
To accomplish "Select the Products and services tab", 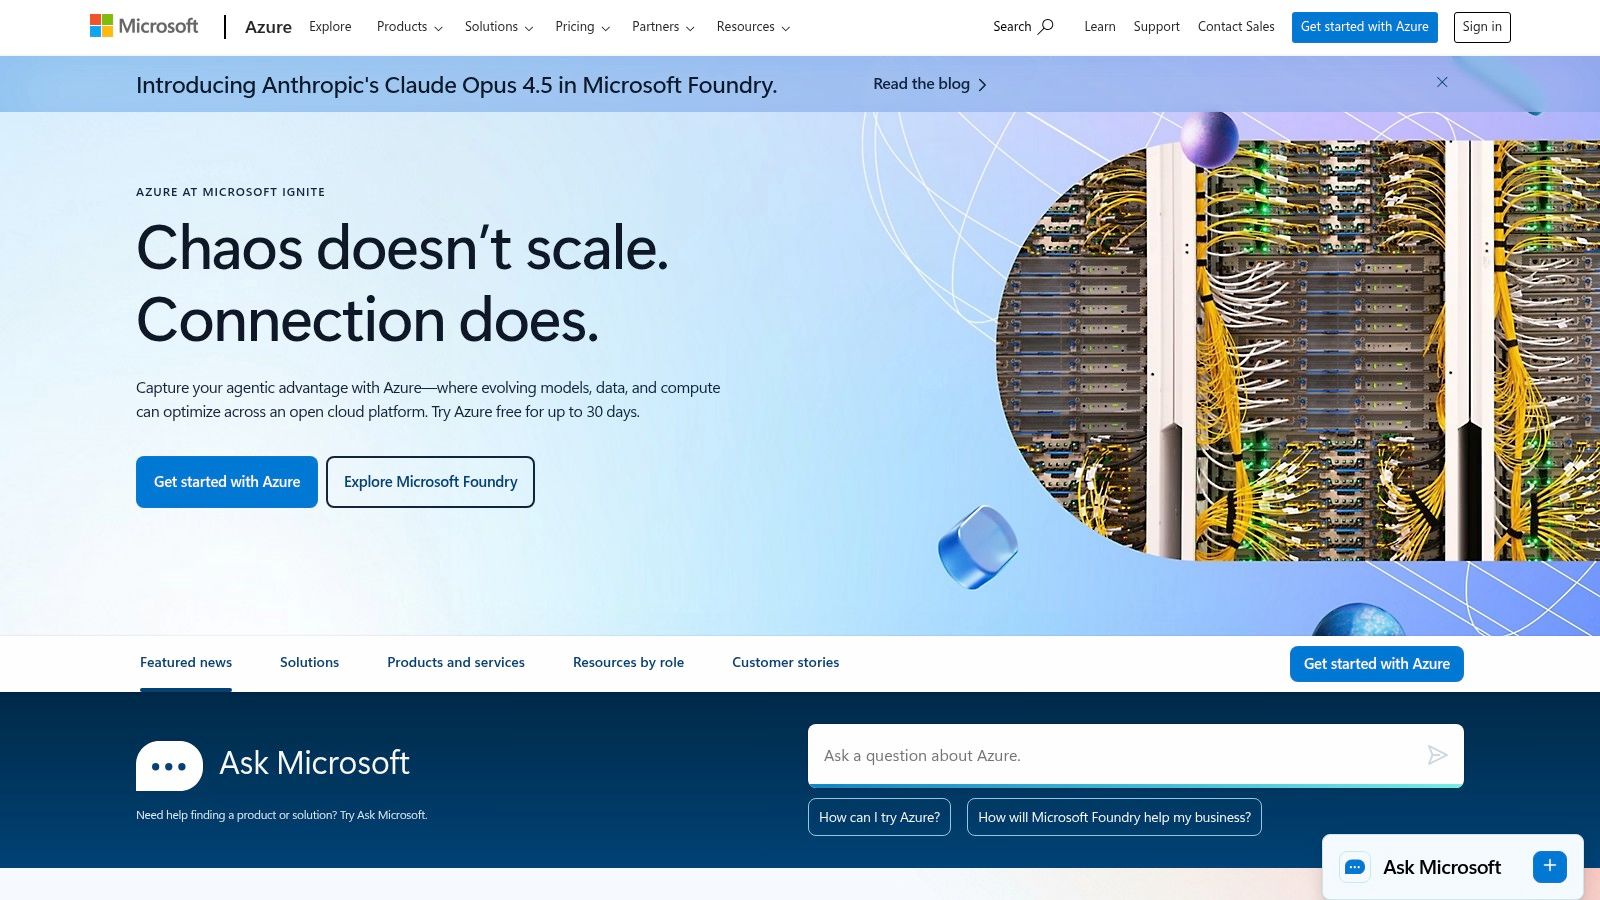I will 455,662.
